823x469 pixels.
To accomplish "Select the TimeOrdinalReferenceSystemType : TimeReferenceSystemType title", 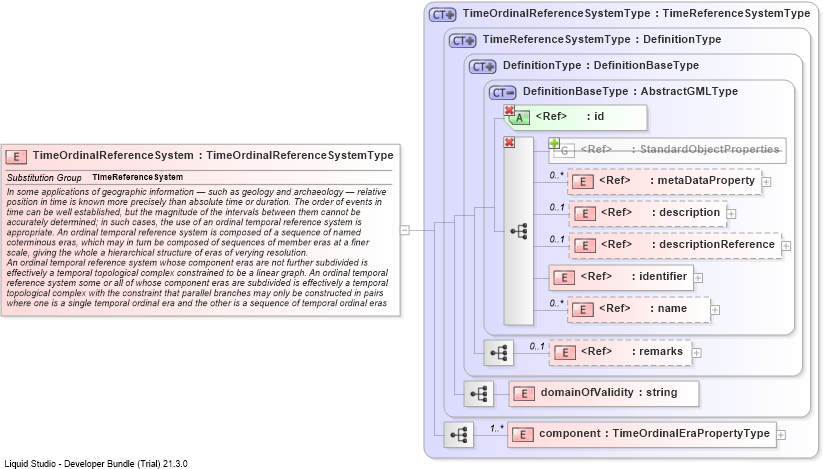I will click(636, 14).
